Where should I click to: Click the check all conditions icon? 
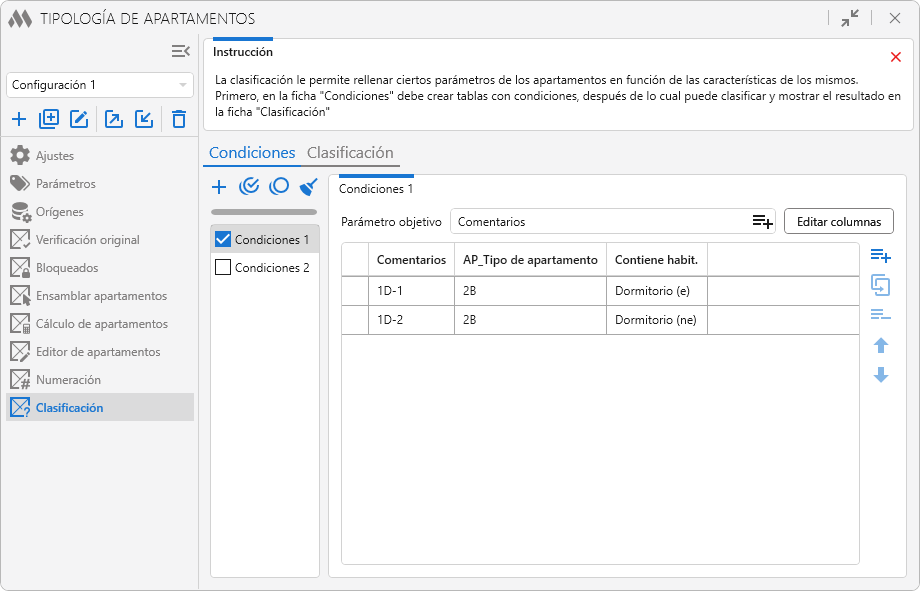point(250,186)
